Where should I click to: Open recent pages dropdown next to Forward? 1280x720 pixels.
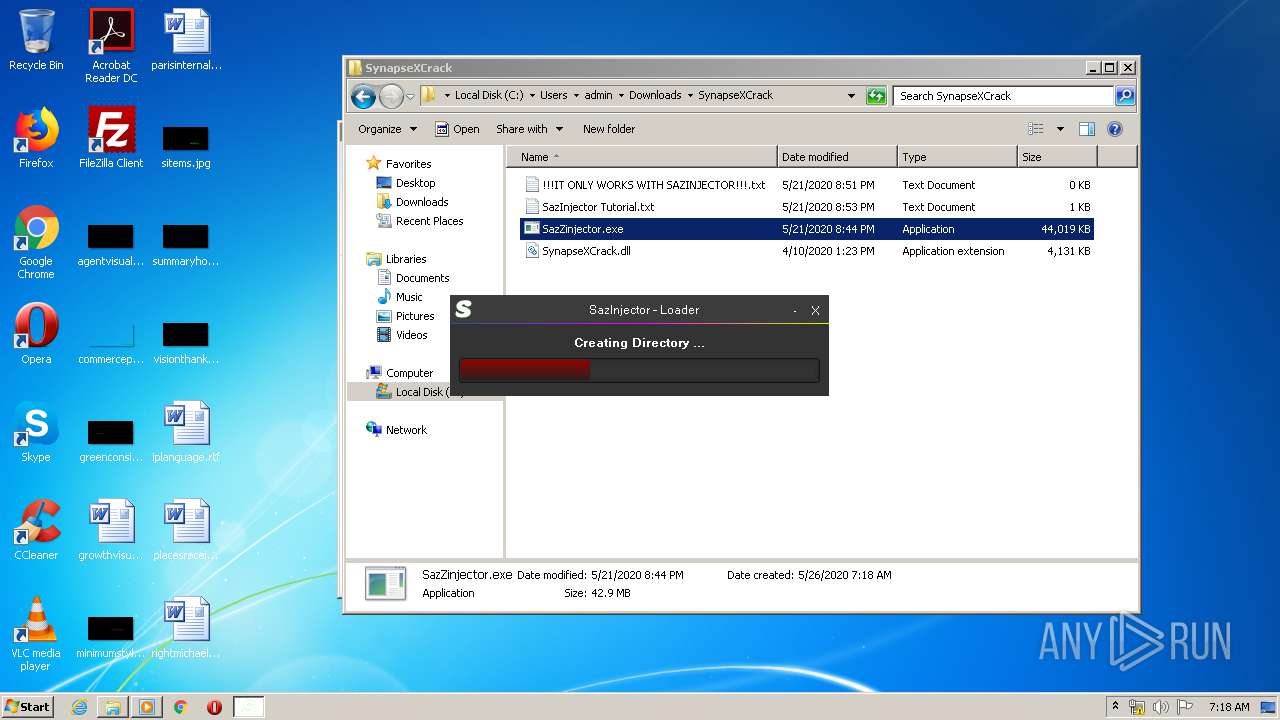pos(410,97)
